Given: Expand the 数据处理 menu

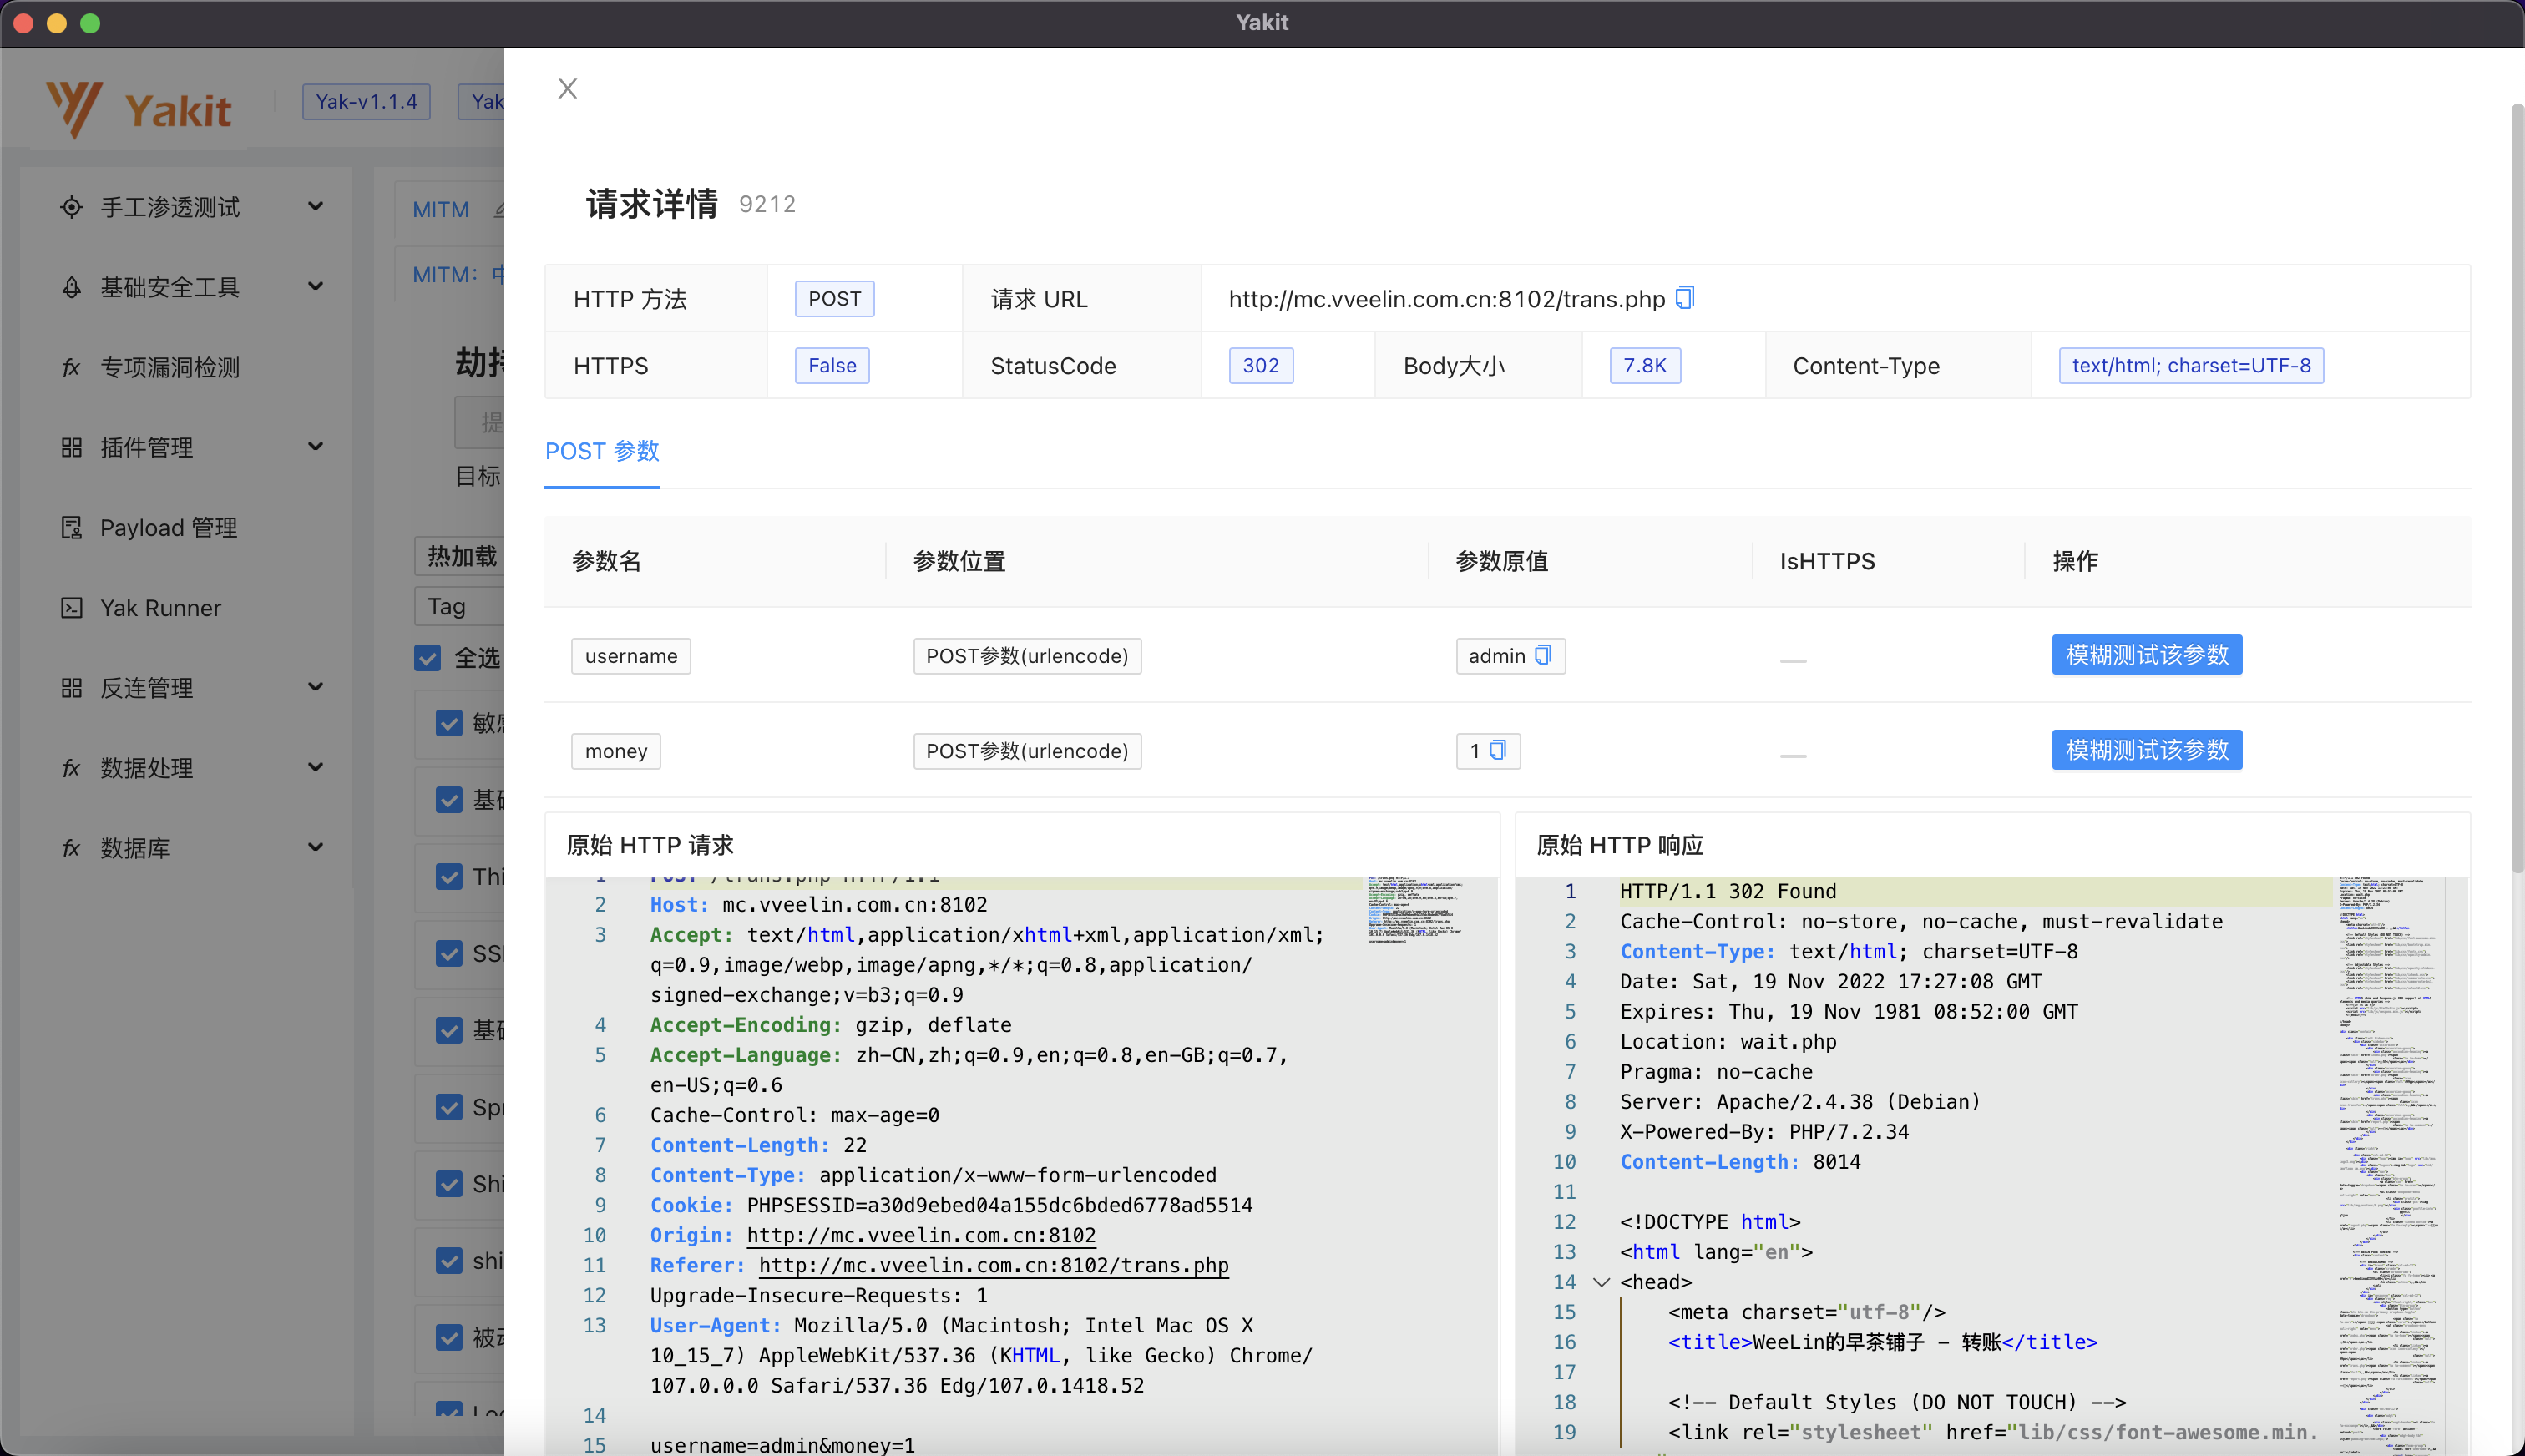Looking at the screenshot, I should coord(316,766).
